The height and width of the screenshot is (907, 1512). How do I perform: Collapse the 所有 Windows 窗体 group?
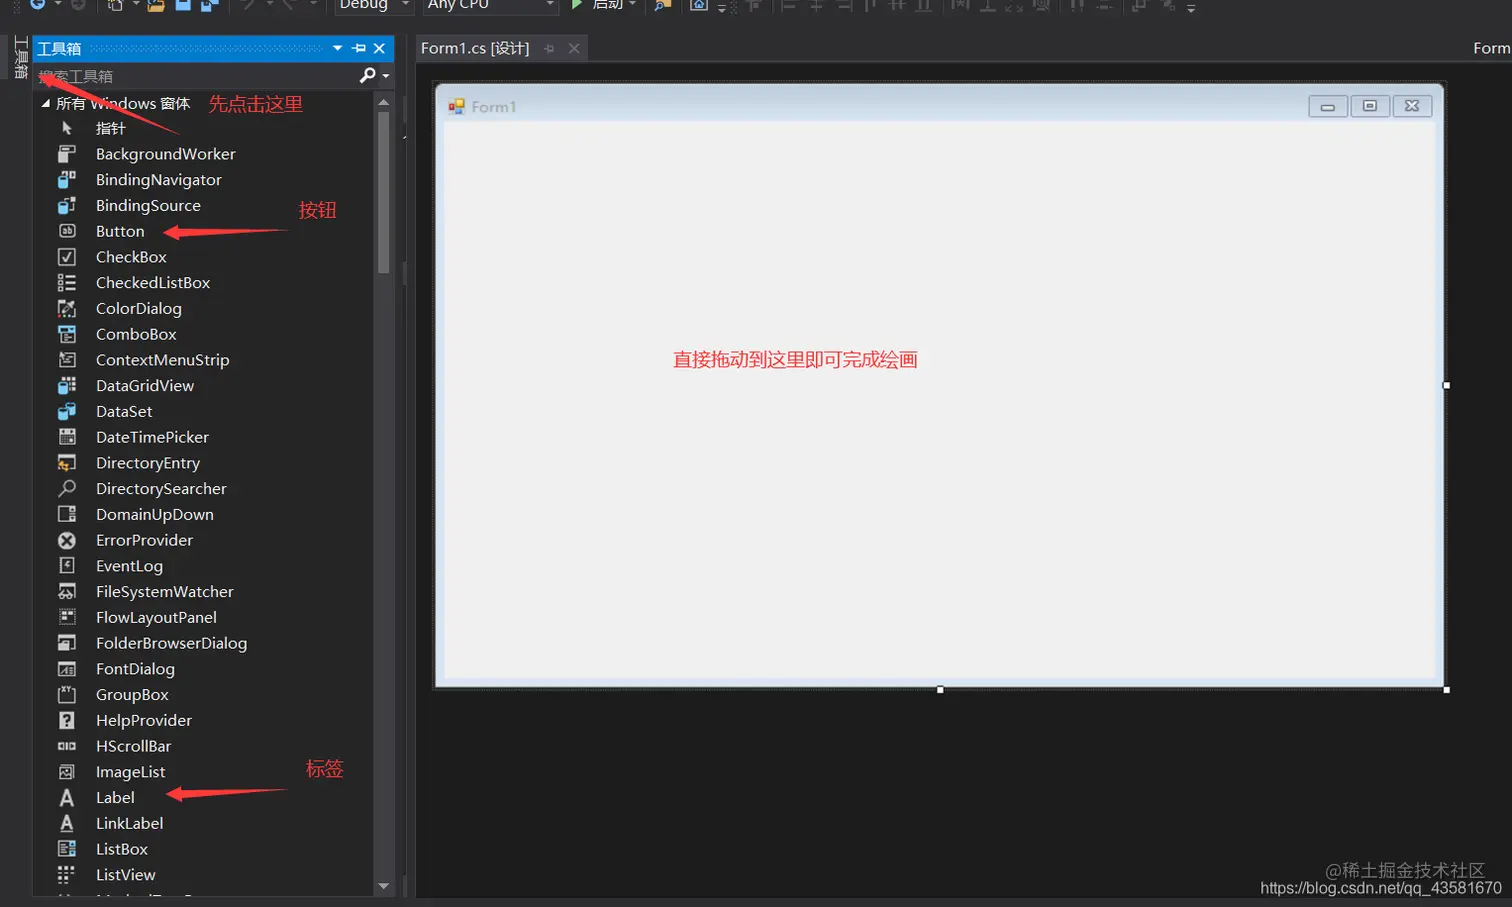(x=44, y=102)
